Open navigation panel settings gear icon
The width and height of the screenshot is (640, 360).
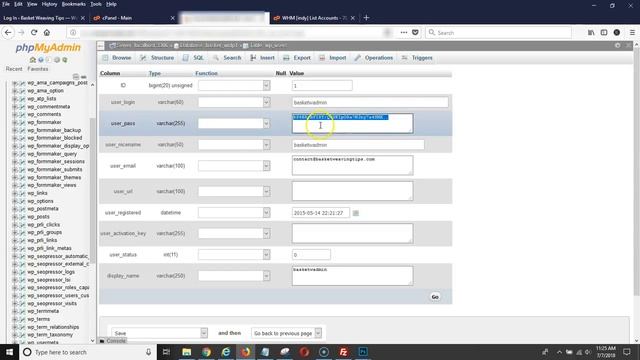click(57, 60)
